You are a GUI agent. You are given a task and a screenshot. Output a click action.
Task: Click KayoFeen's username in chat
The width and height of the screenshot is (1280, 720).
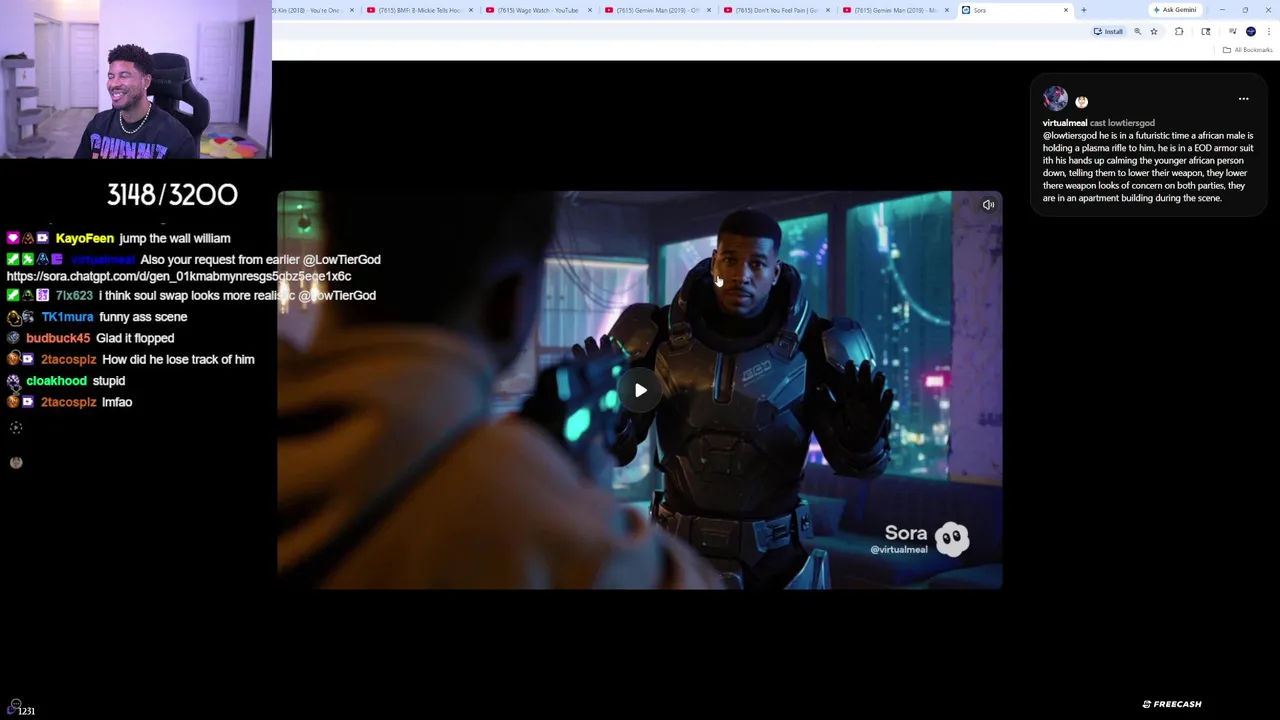(x=85, y=238)
